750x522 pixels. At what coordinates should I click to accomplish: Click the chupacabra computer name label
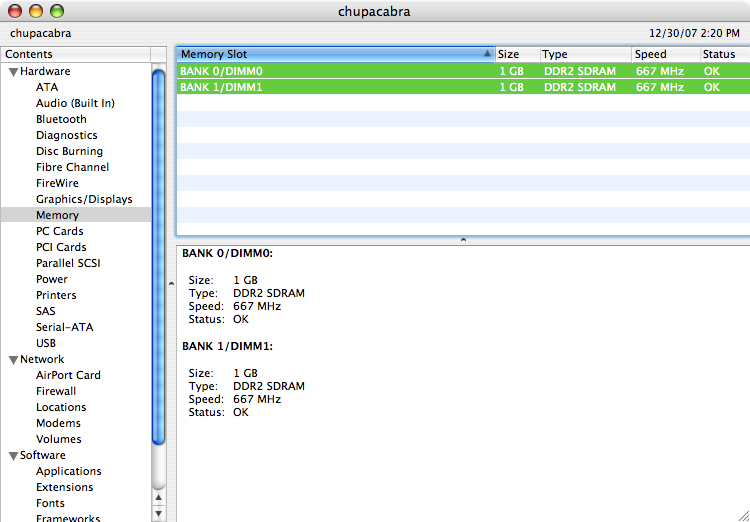point(41,33)
